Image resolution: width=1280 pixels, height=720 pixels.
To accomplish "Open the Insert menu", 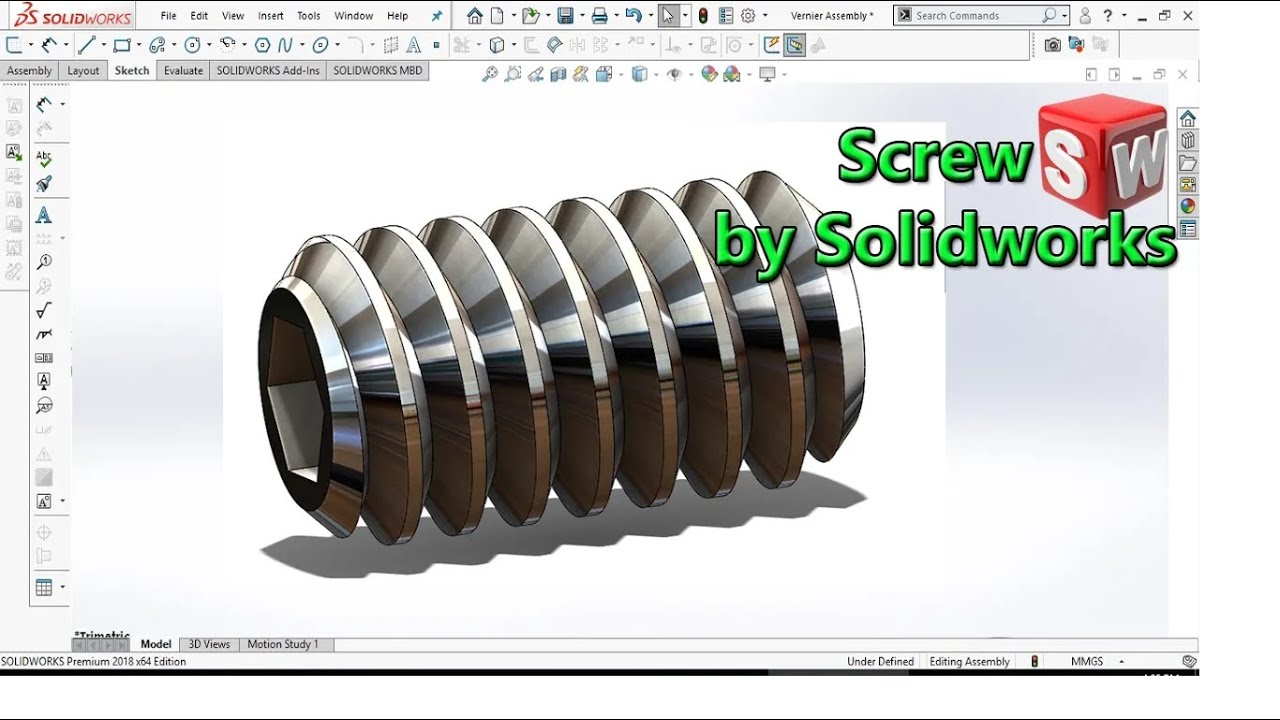I will (270, 16).
